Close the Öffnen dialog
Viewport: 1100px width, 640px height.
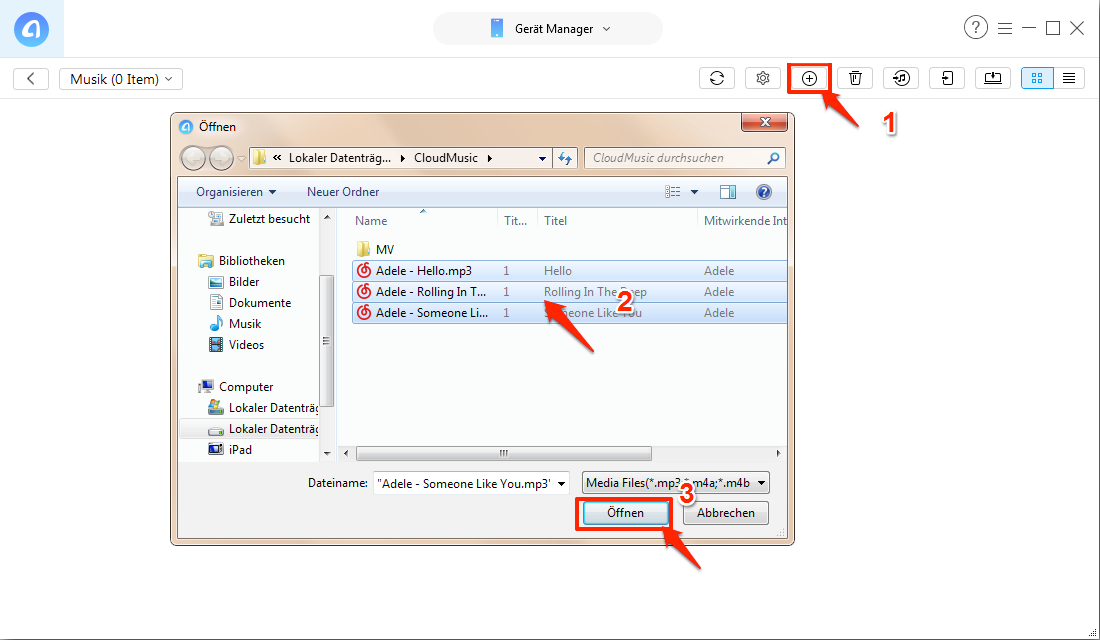click(765, 122)
